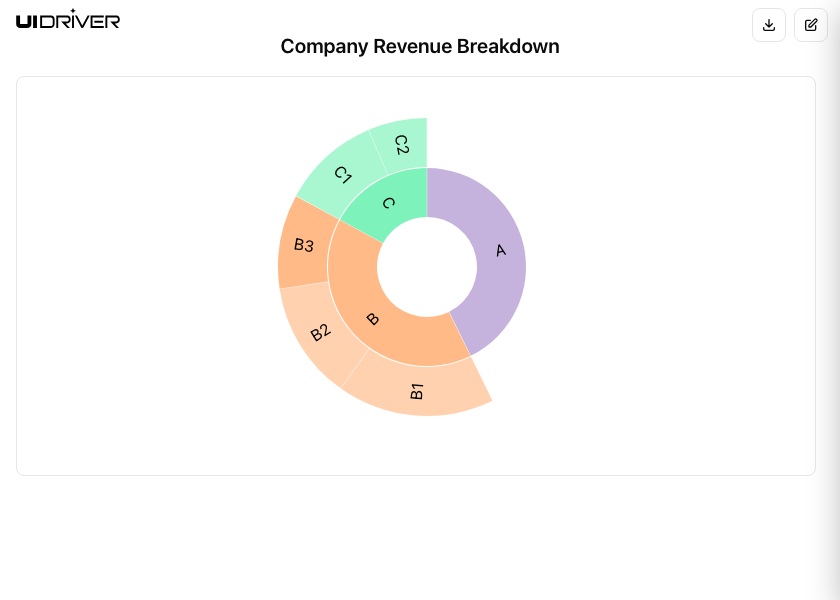The height and width of the screenshot is (600, 840).
Task: Click the C2 text label
Action: pos(402,144)
